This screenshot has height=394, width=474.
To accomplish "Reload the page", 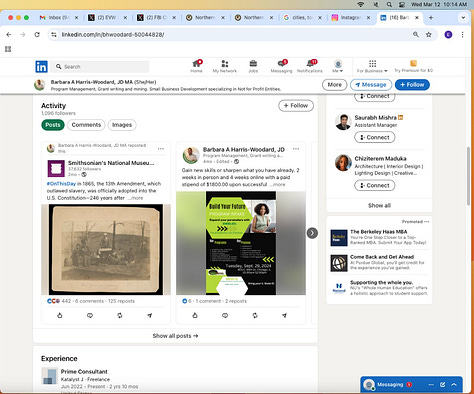I will pos(37,35).
